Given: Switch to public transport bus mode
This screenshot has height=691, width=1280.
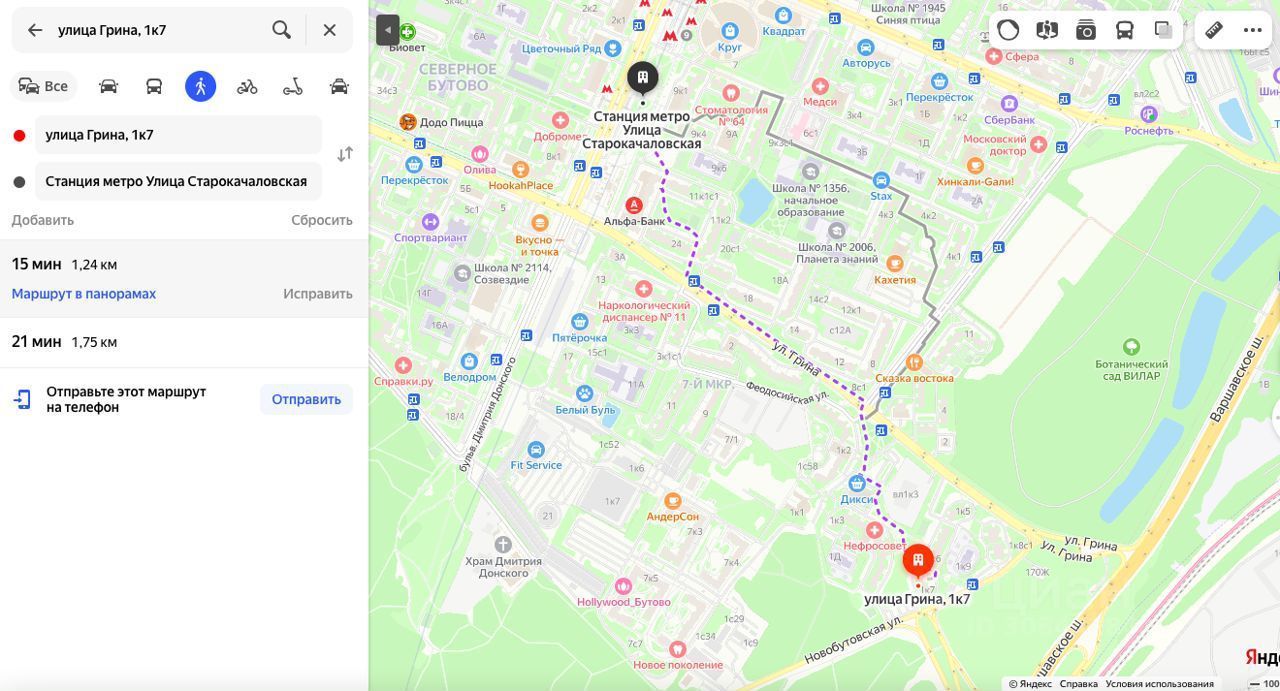Looking at the screenshot, I should coord(154,86).
